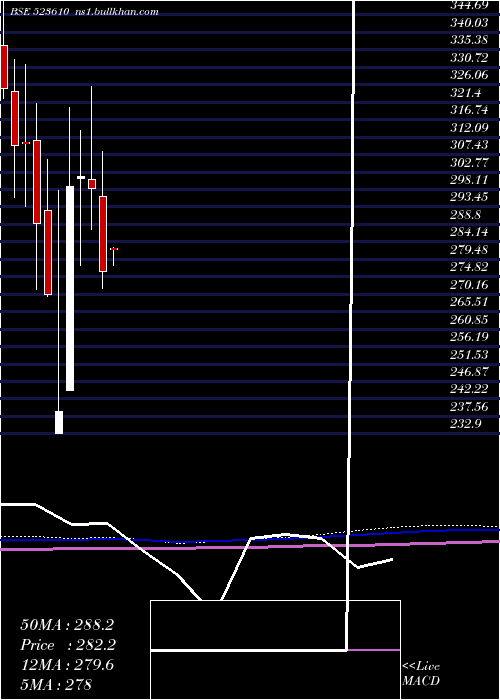500x700 pixels.
Task: Click the small white candle at the chart low
Action: click(x=59, y=422)
